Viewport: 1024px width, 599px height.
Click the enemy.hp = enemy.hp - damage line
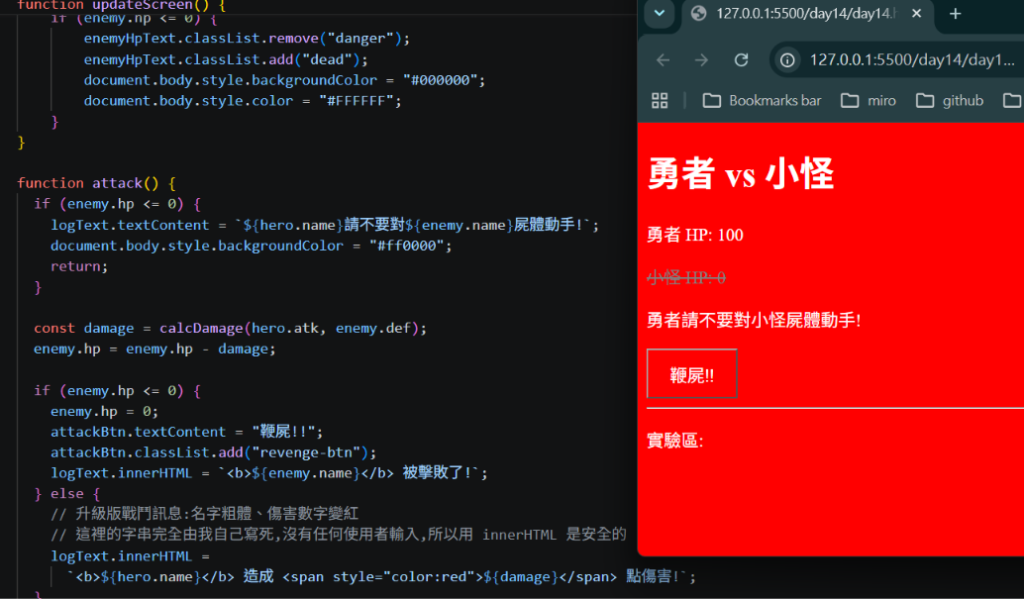(x=154, y=349)
